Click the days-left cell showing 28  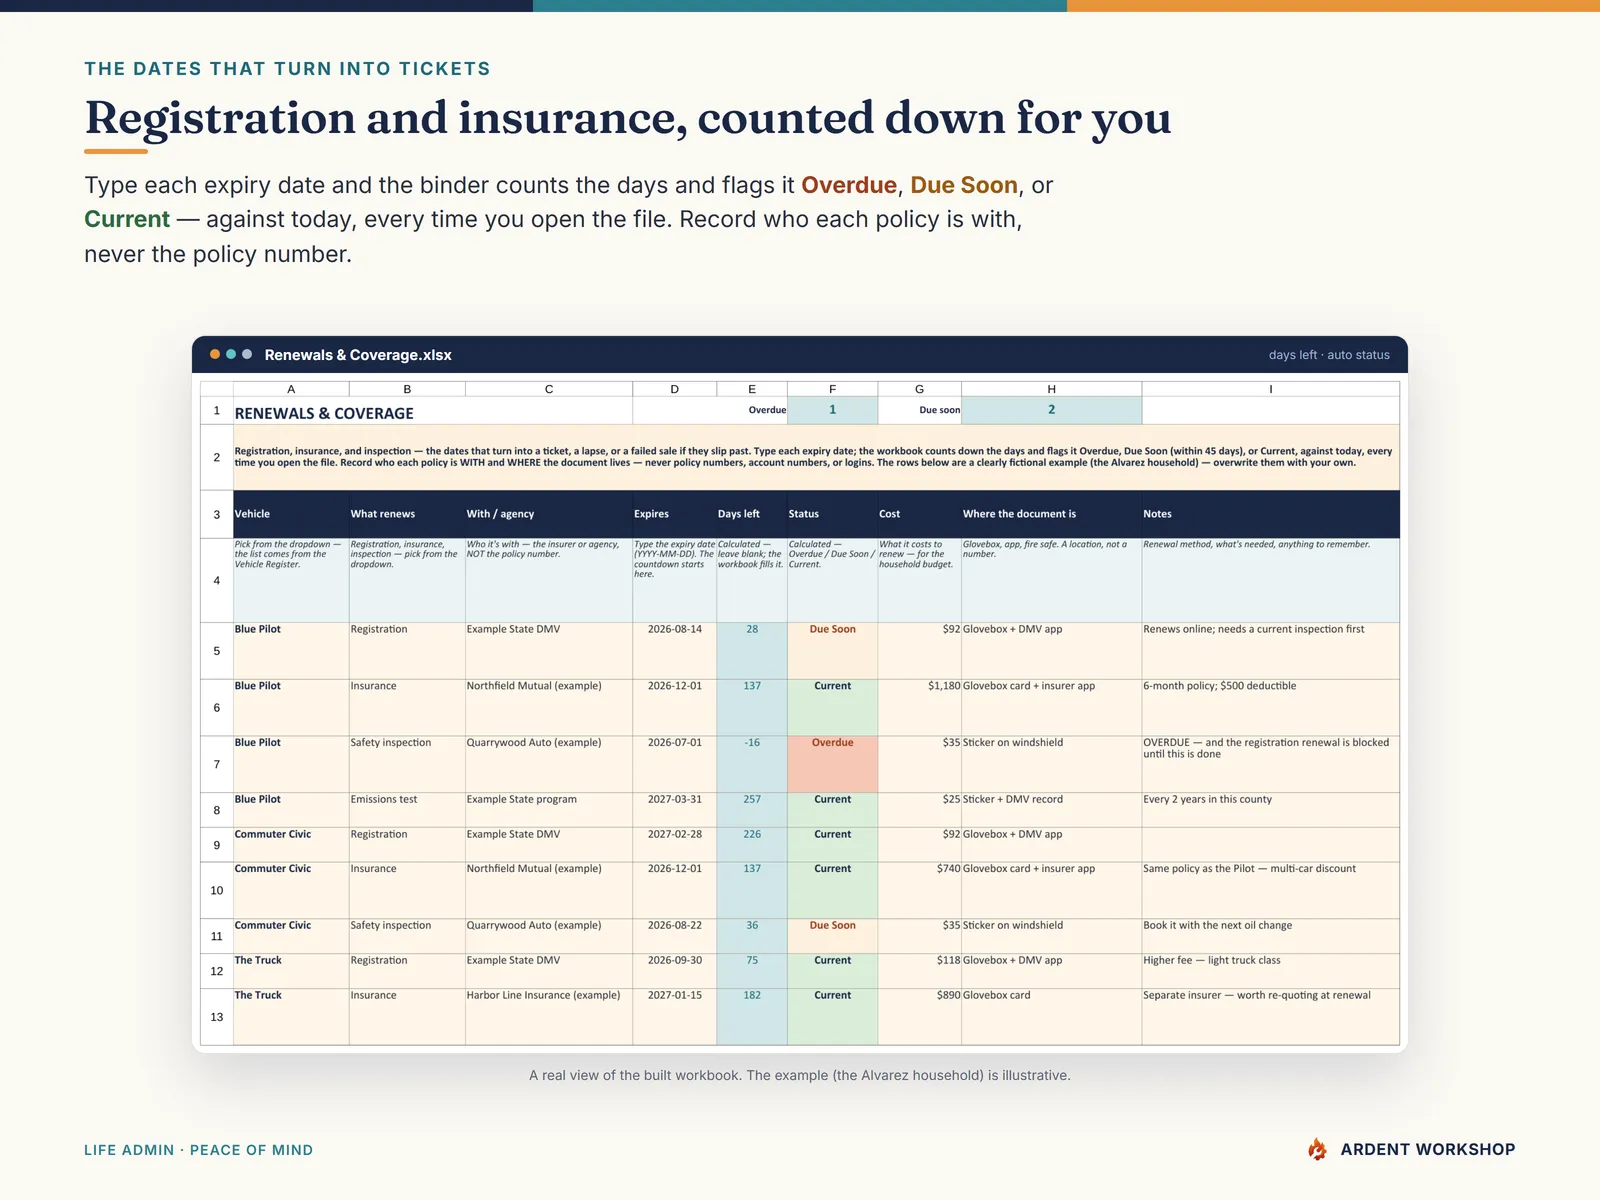coord(752,651)
